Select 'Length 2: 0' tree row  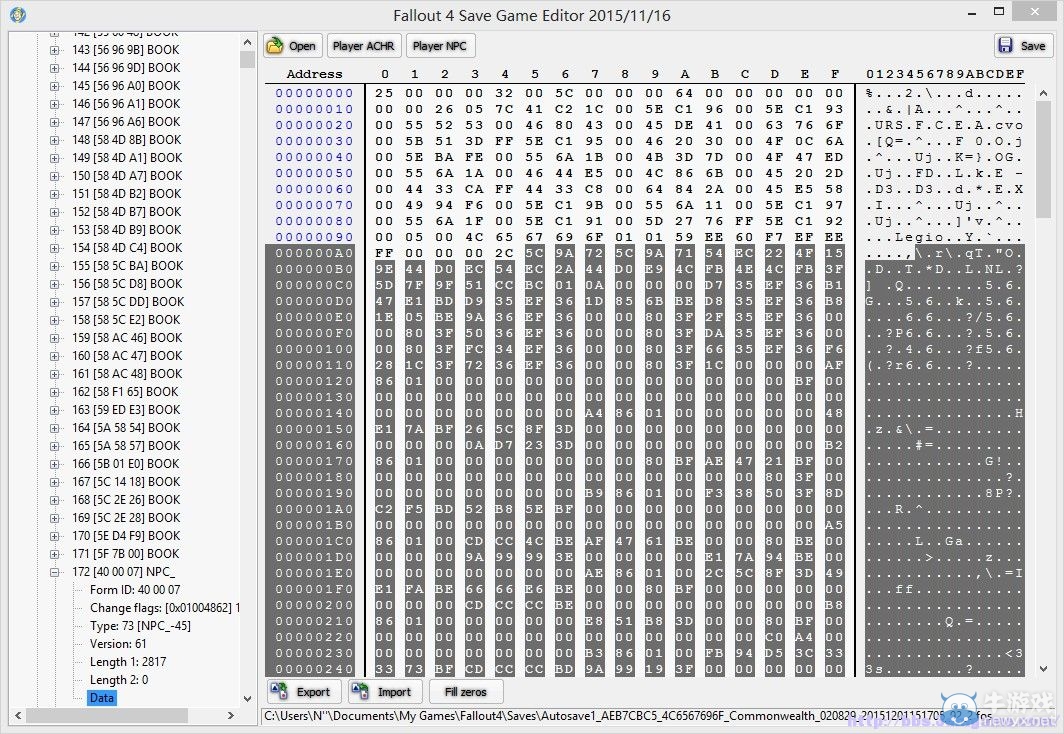click(x=119, y=680)
